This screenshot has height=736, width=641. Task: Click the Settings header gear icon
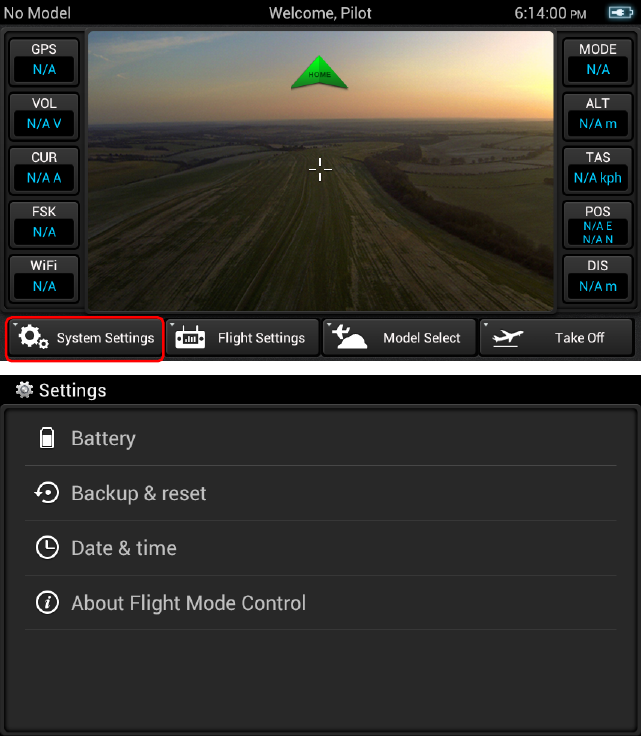coord(24,390)
